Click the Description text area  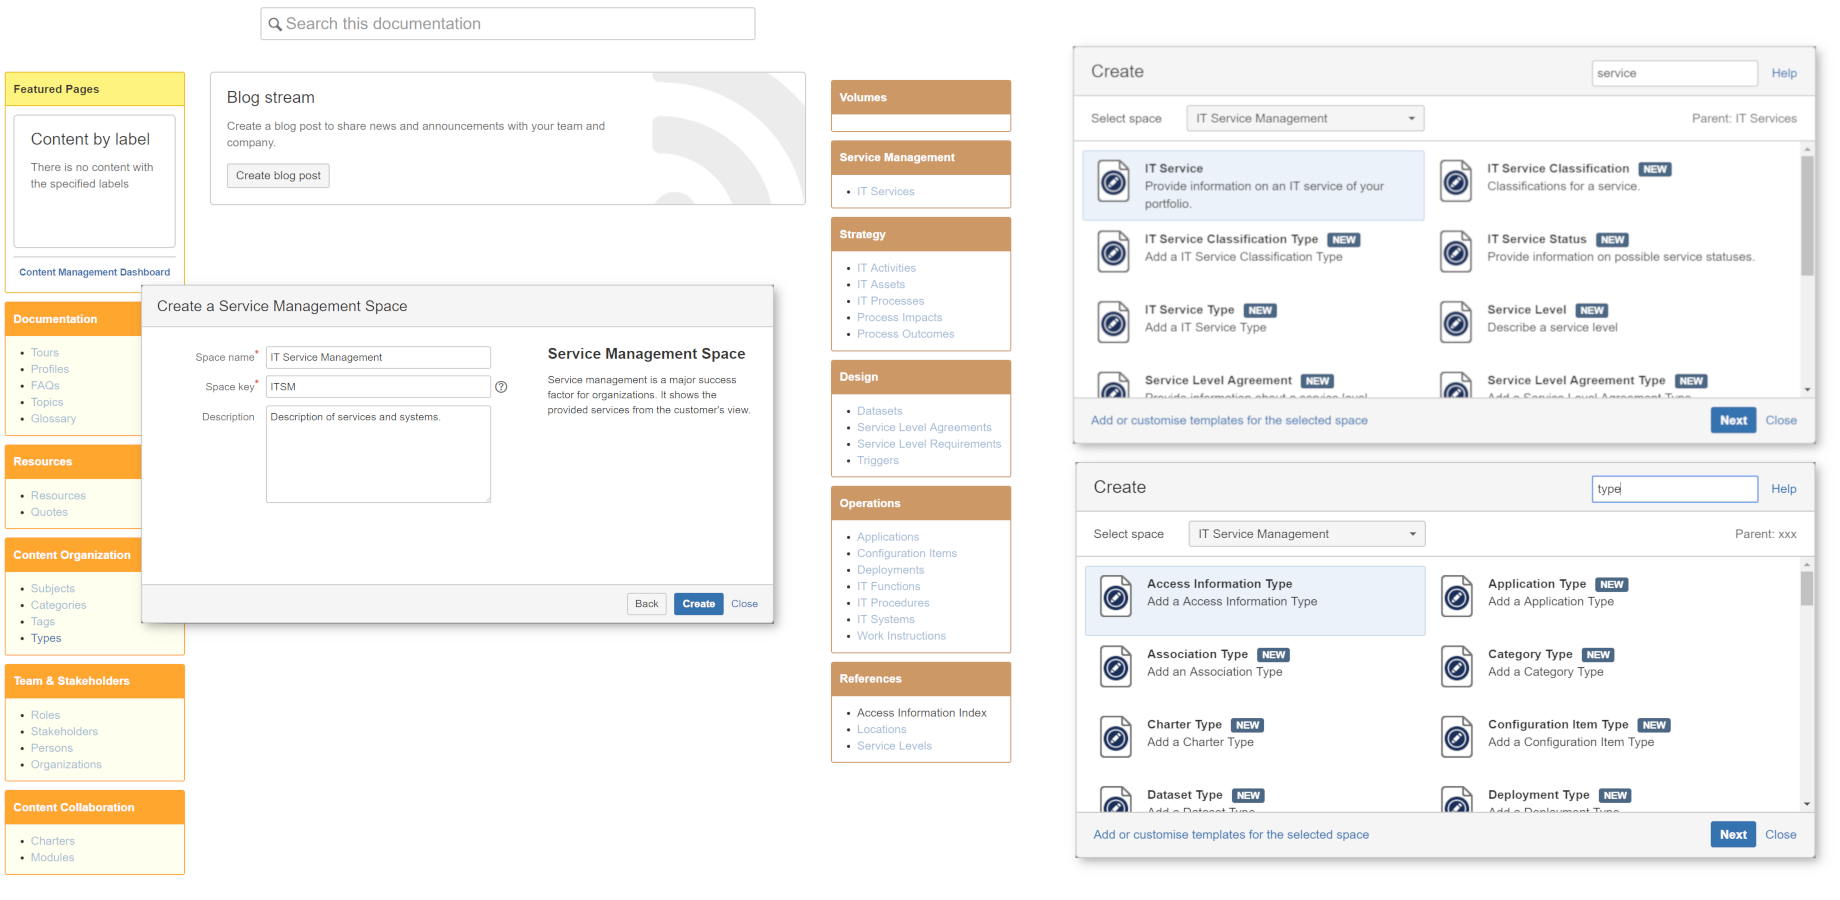pyautogui.click(x=378, y=454)
